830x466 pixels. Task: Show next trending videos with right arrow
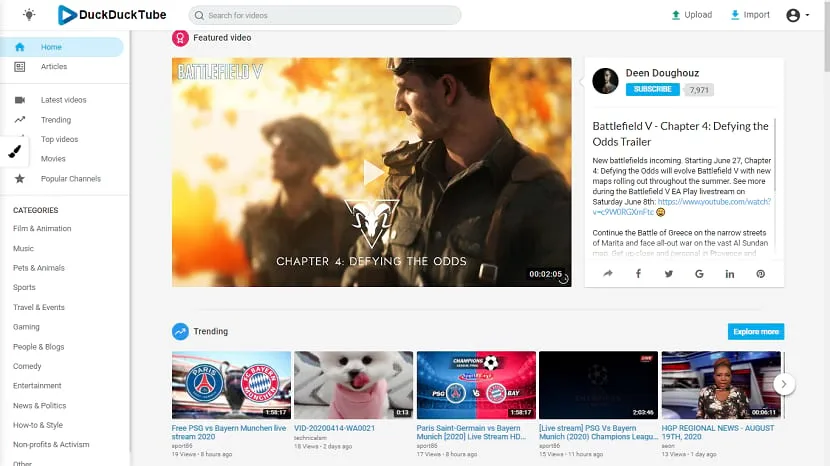(784, 384)
